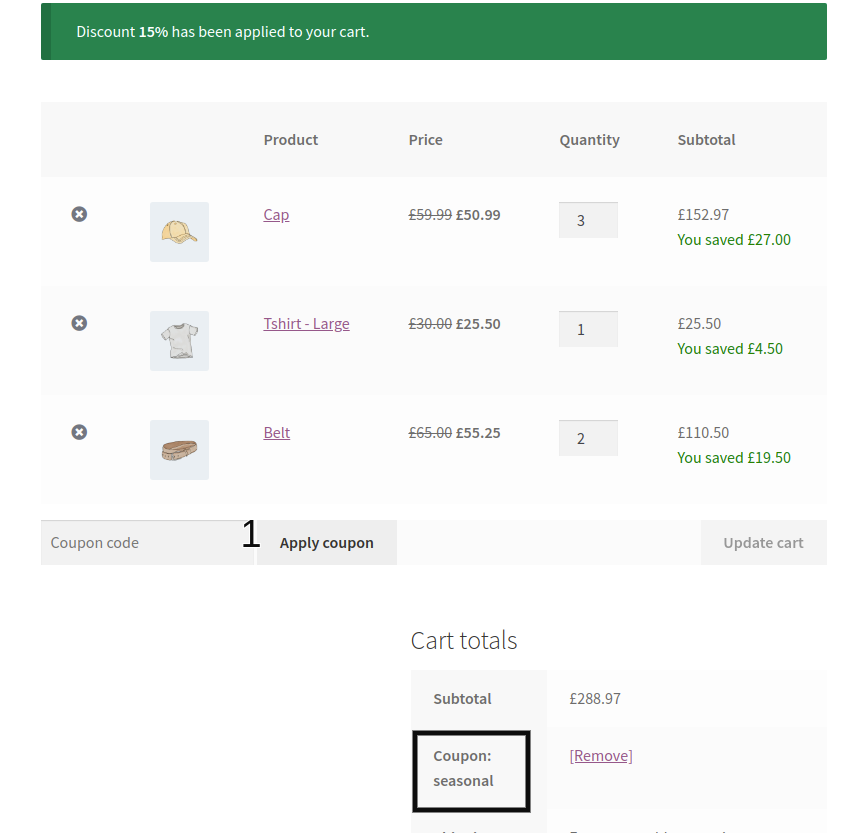Remove the Belt item from cart
868x833 pixels.
click(79, 432)
